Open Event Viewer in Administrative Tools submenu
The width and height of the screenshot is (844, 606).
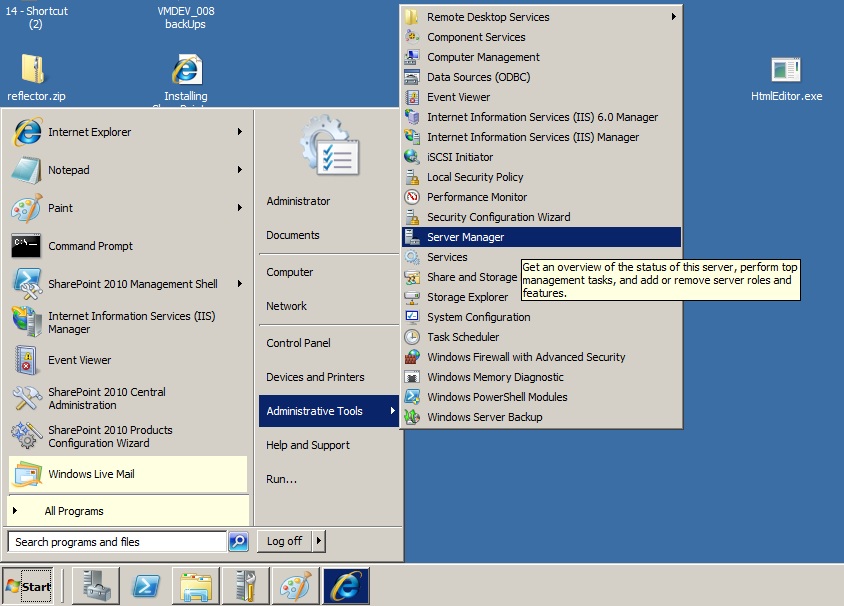point(541,97)
